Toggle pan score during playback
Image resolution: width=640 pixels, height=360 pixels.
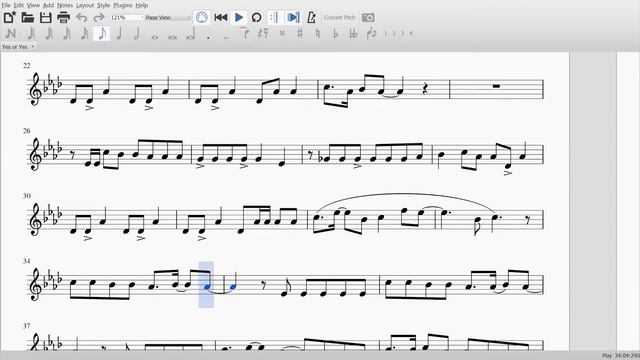(293, 17)
